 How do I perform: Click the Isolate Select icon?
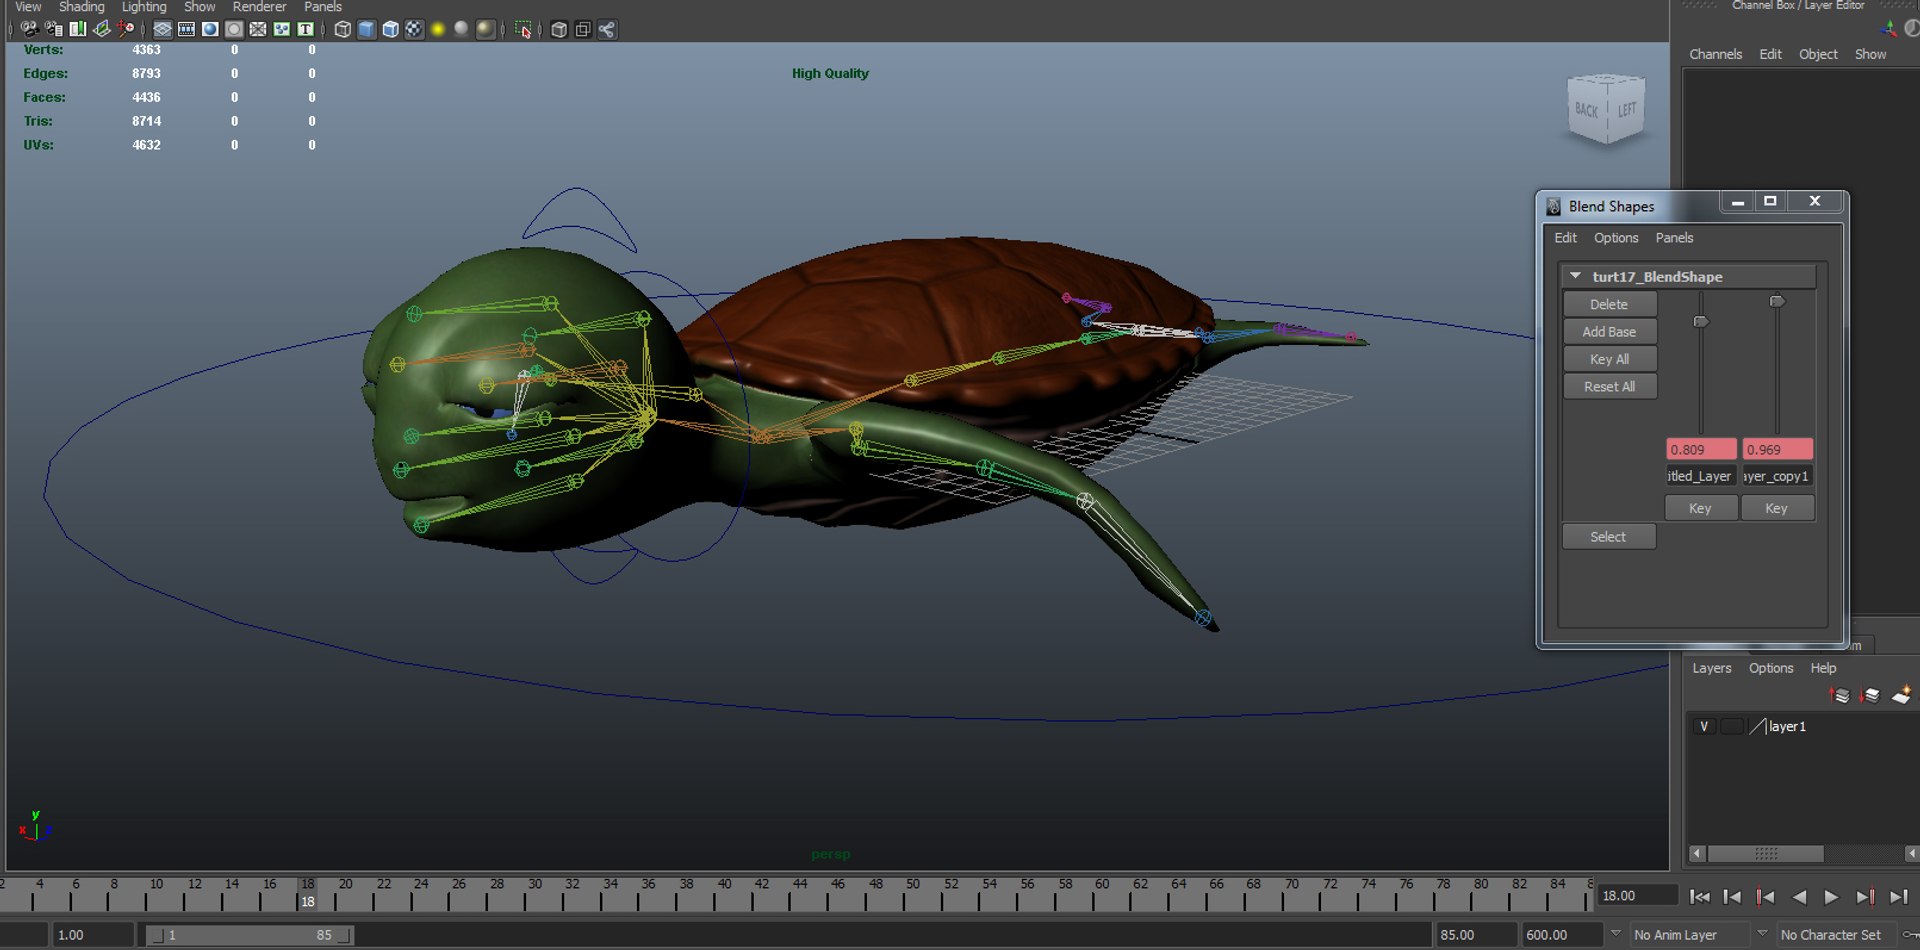pos(523,29)
